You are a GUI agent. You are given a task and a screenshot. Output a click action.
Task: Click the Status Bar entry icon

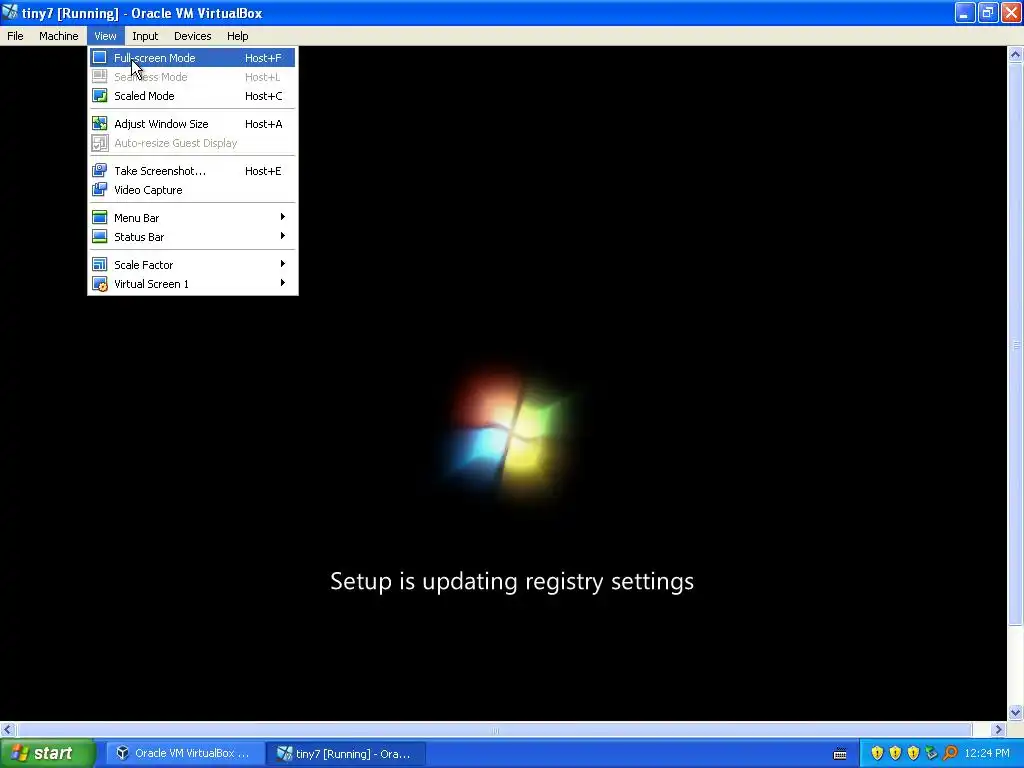pos(99,236)
